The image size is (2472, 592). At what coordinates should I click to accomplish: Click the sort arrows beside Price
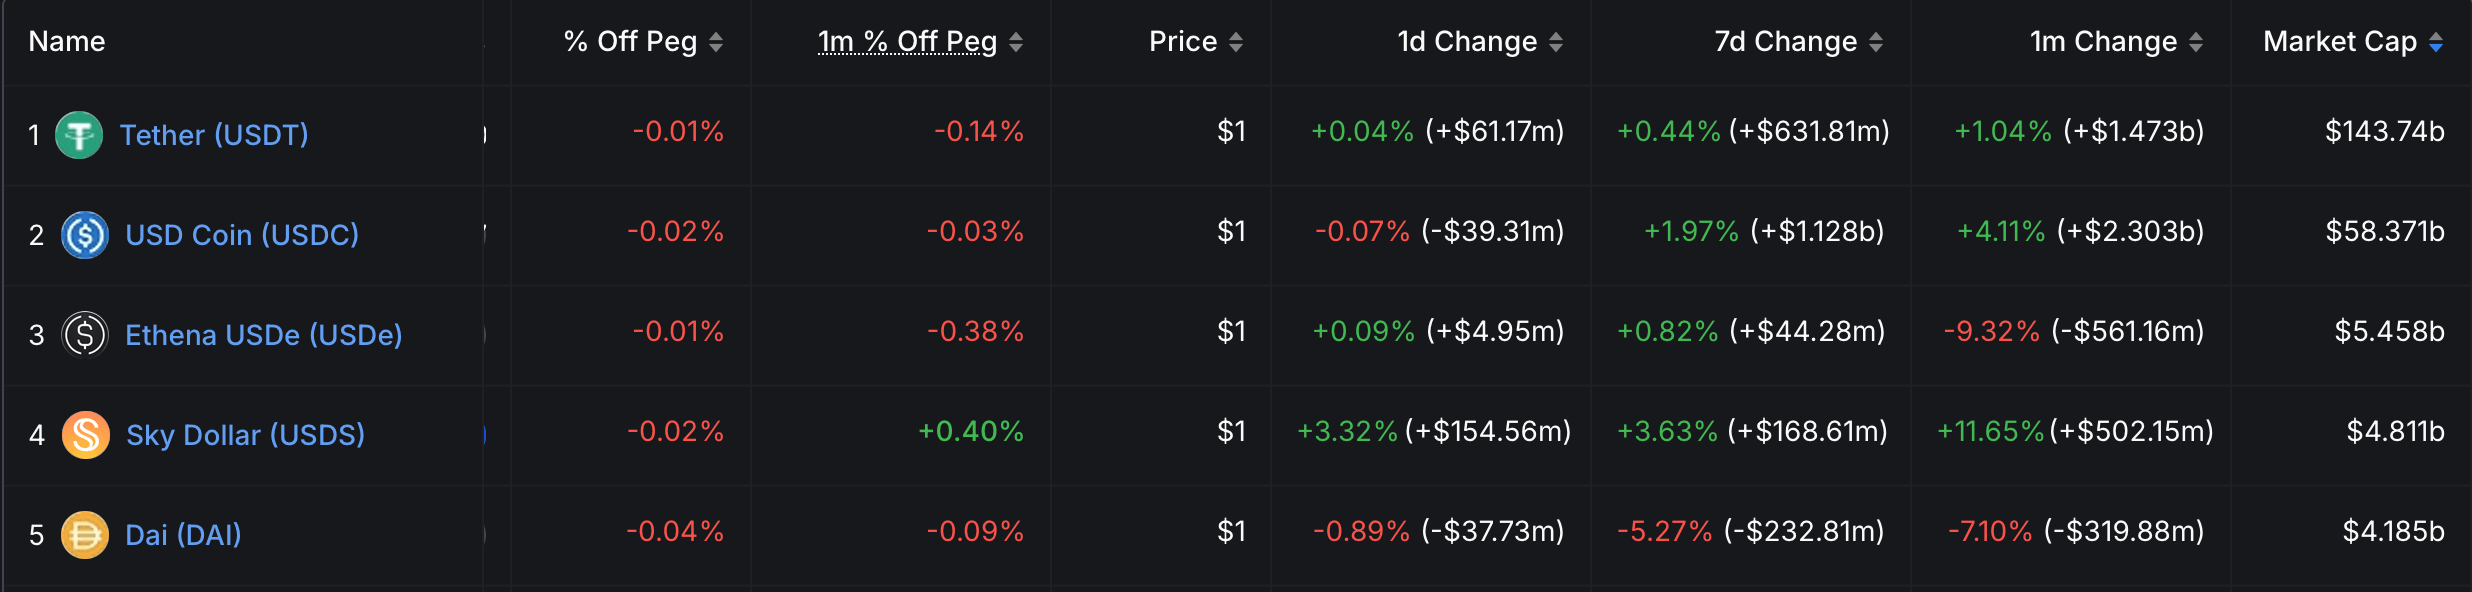(x=1237, y=41)
